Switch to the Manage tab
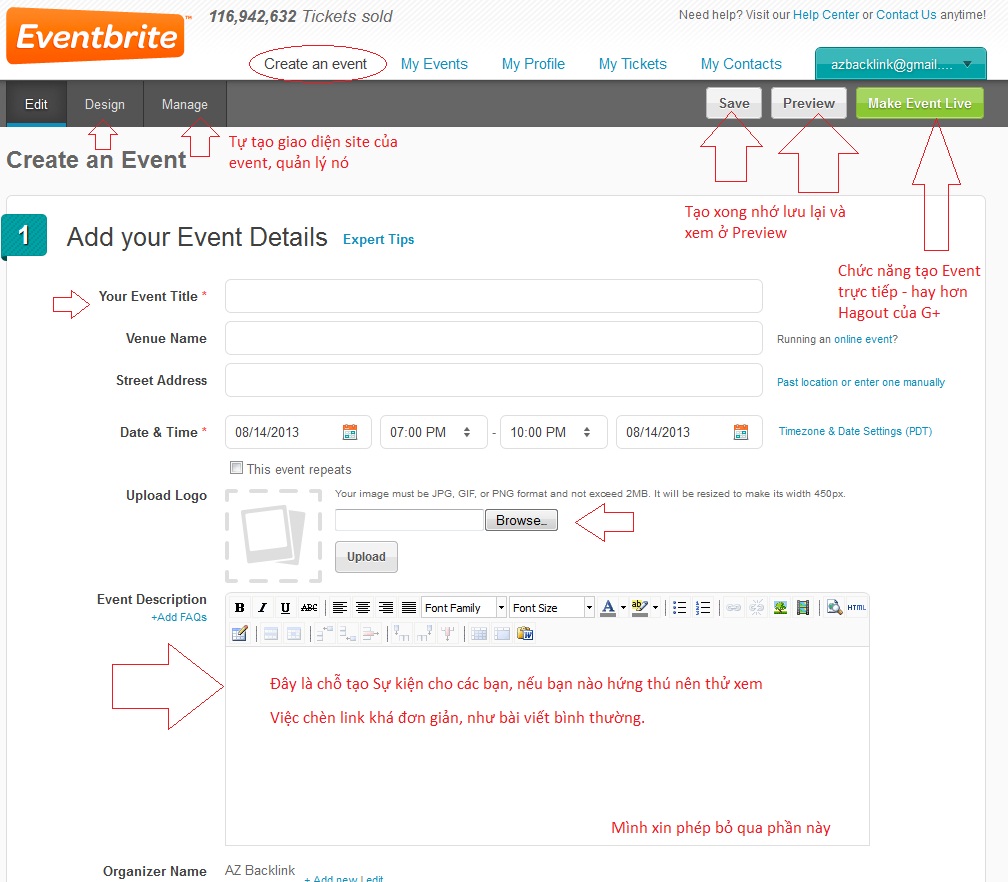The image size is (1008, 882). 184,104
